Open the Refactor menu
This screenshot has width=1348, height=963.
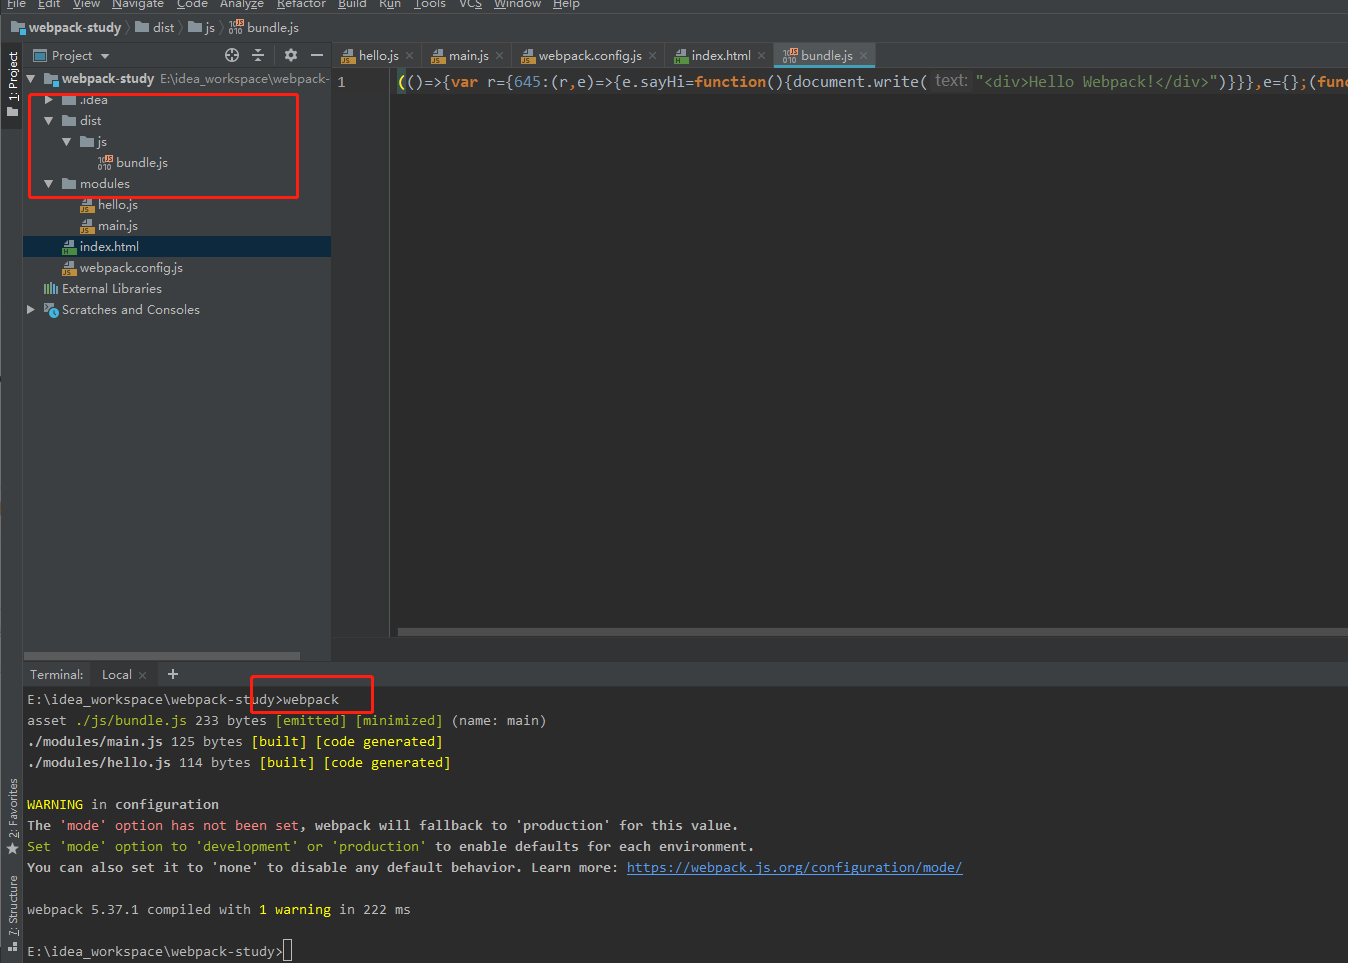(301, 4)
